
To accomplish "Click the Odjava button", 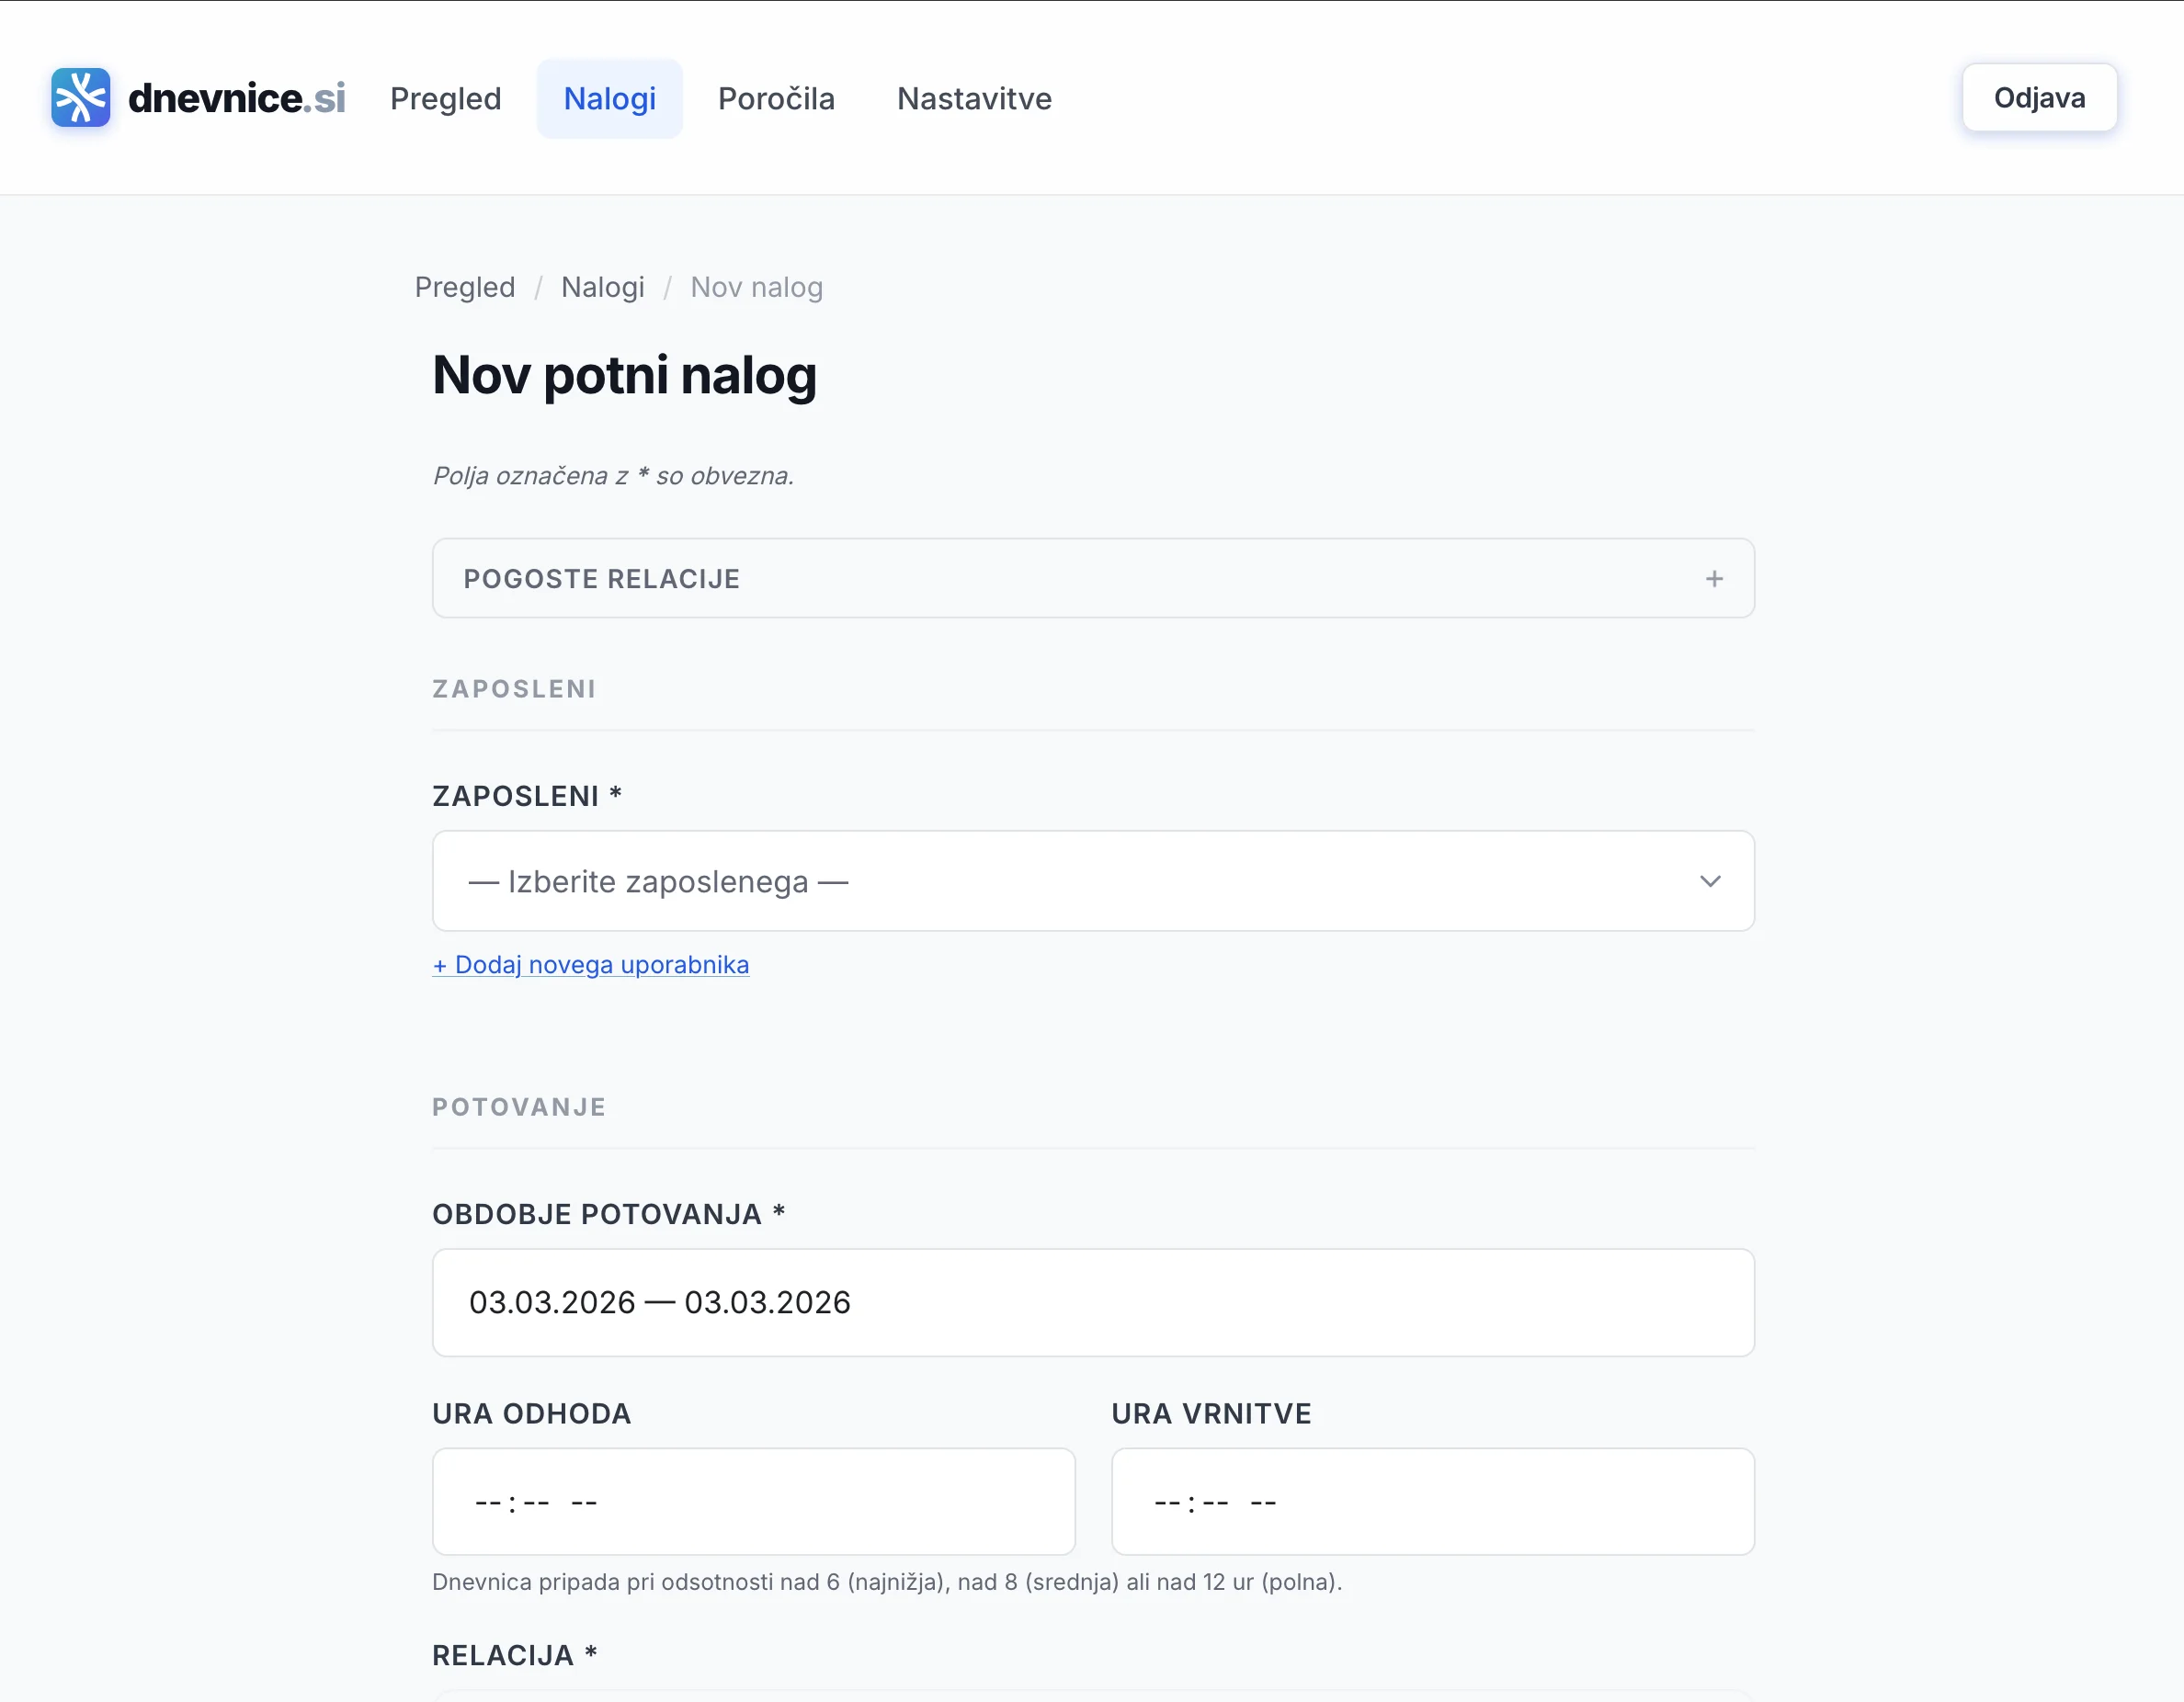I will [2038, 98].
